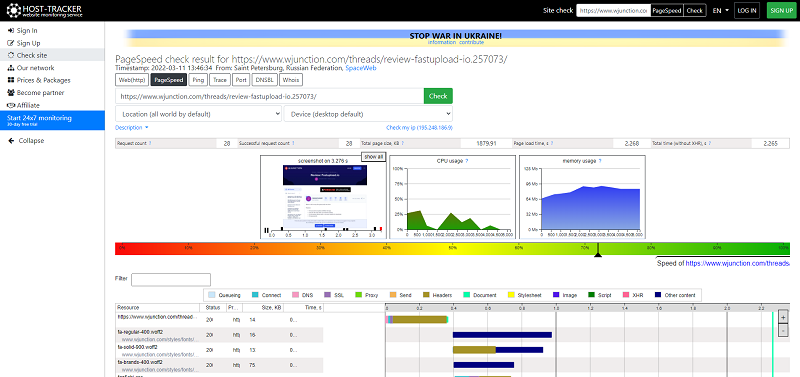
Task: Switch to the Whois tab
Action: (x=290, y=80)
